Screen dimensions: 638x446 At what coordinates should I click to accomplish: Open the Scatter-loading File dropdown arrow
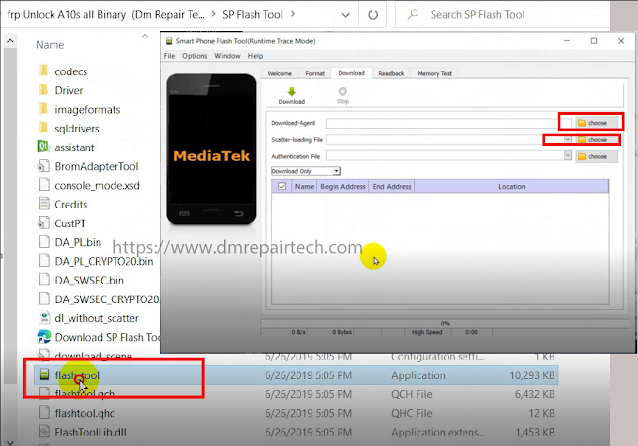click(x=568, y=140)
